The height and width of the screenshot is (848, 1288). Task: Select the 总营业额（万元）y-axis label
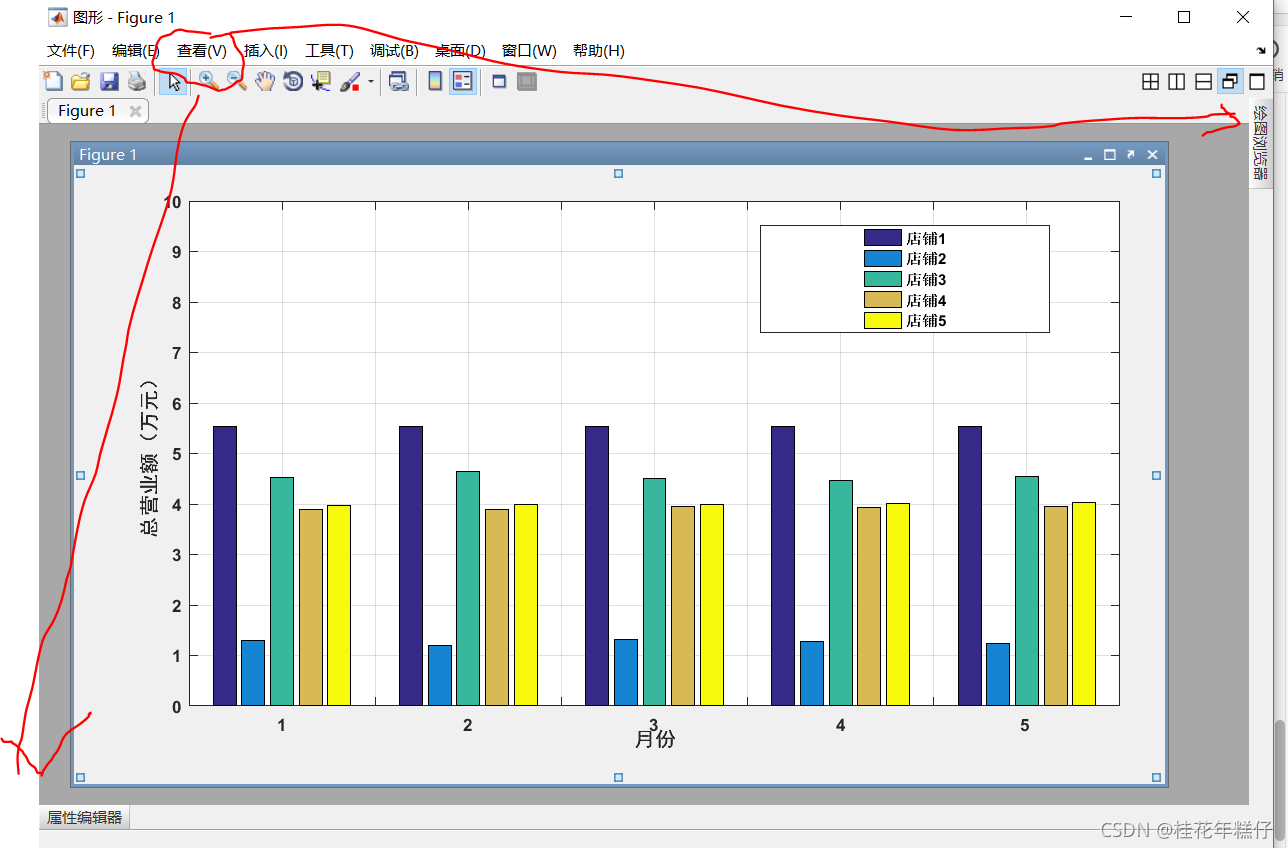150,459
